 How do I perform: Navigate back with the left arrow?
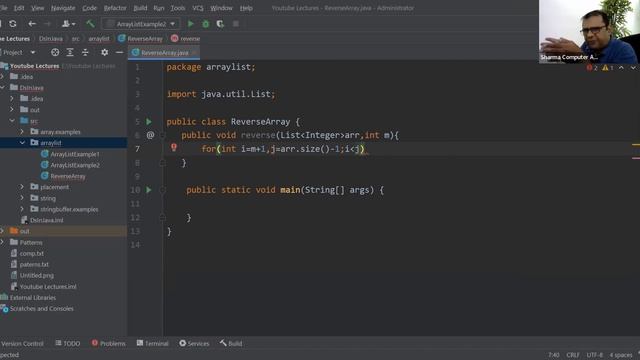coord(32,24)
